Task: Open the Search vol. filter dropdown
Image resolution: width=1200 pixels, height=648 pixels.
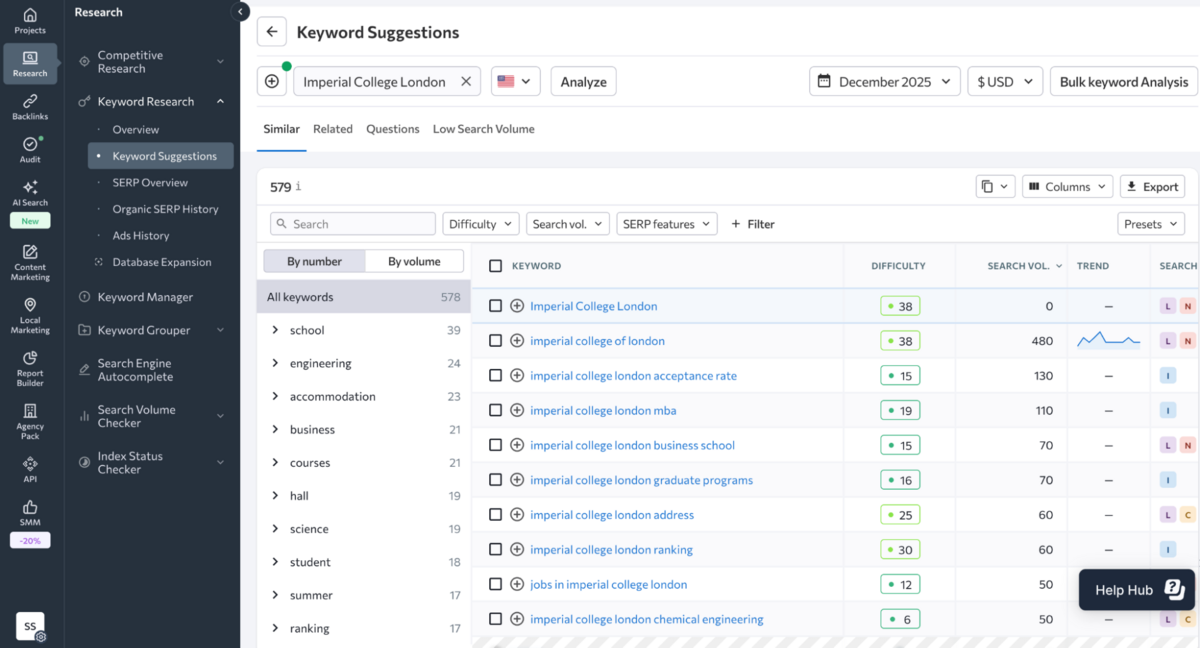Action: (x=568, y=224)
